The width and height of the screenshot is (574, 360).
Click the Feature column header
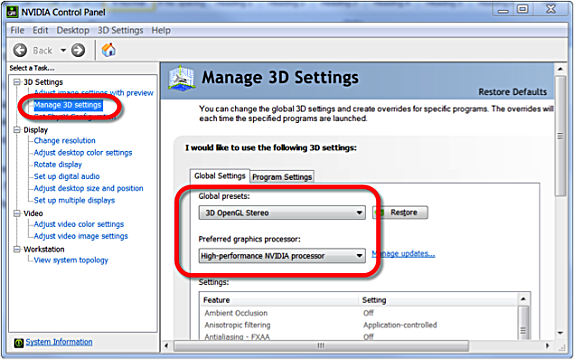279,300
